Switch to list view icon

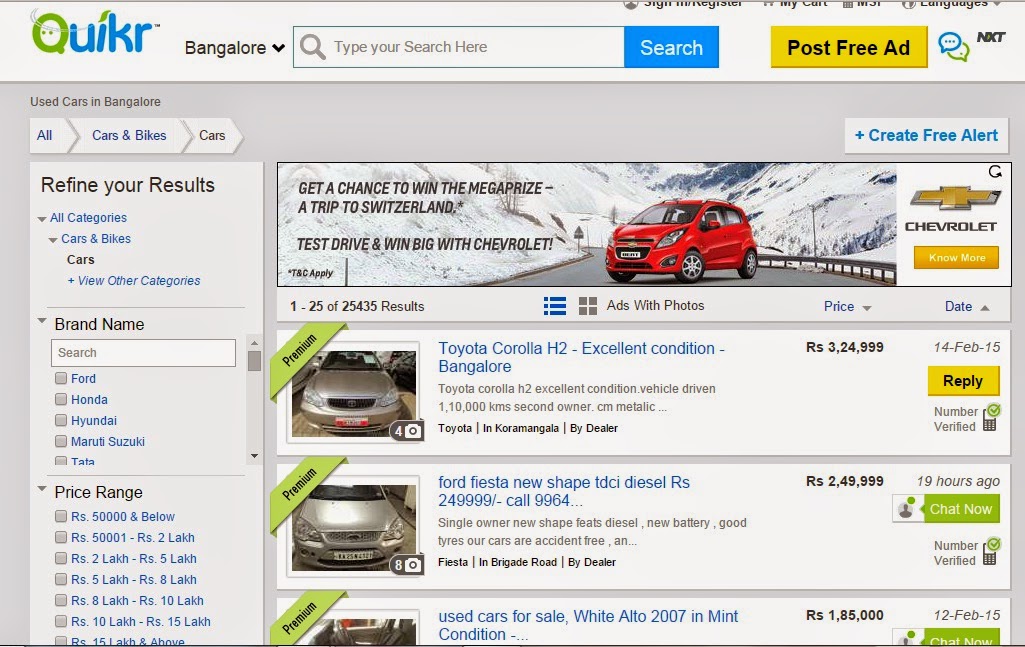[555, 306]
